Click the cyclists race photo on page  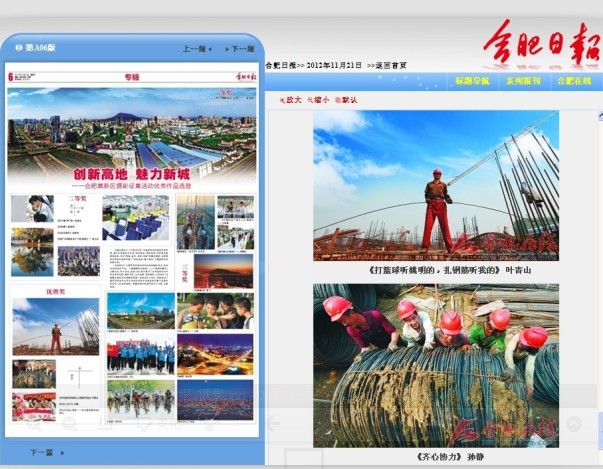pos(140,397)
